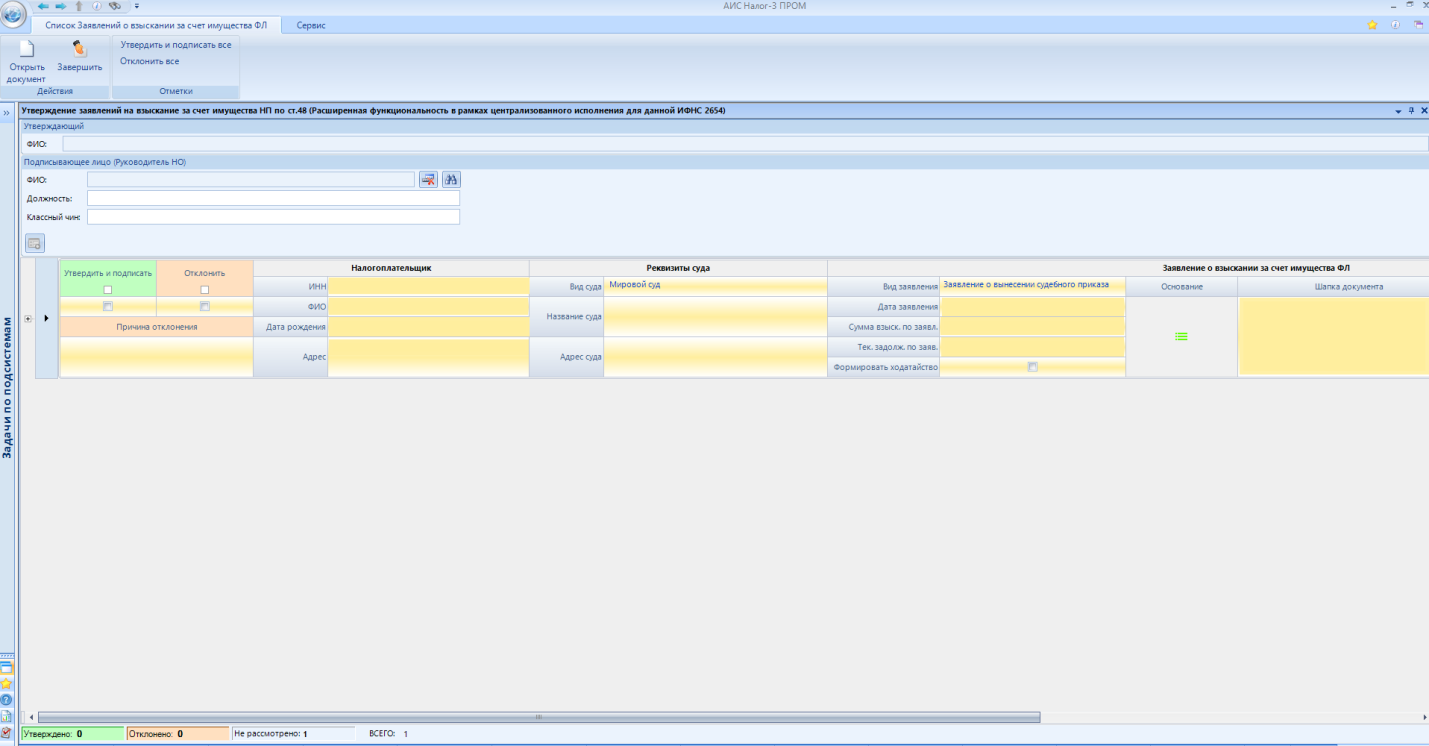1429x746 pixels.
Task: Tick header checkbox under Утвердить и подписать
Action: 108,290
